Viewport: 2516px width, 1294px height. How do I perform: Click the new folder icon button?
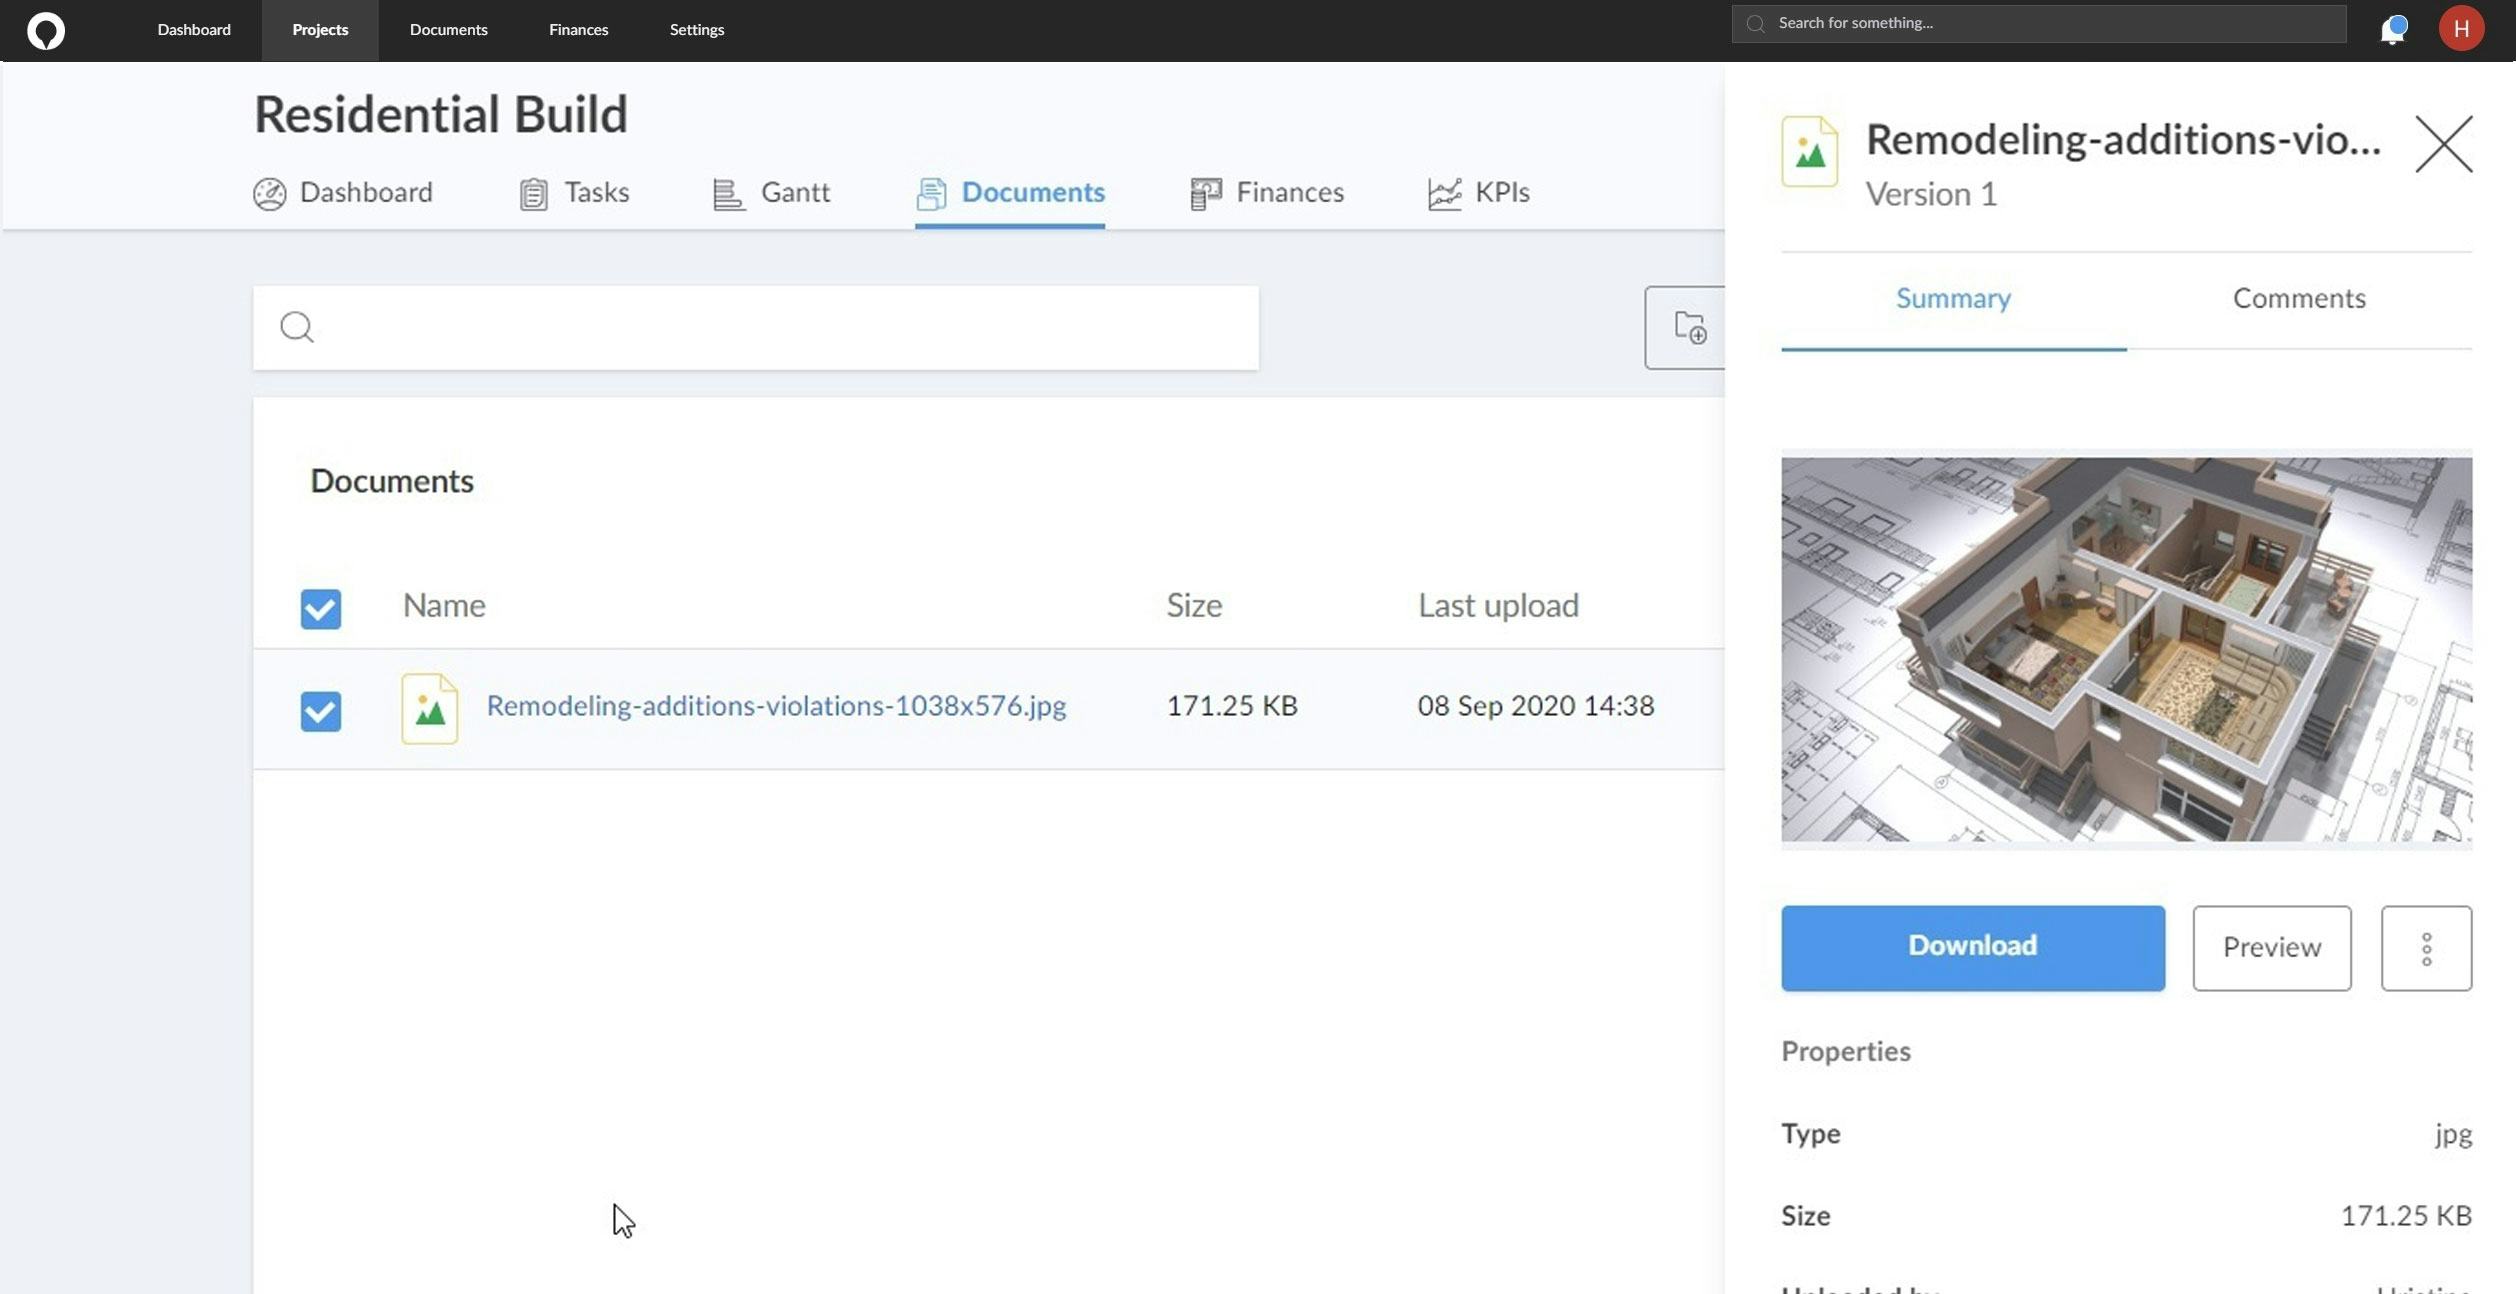1689,328
